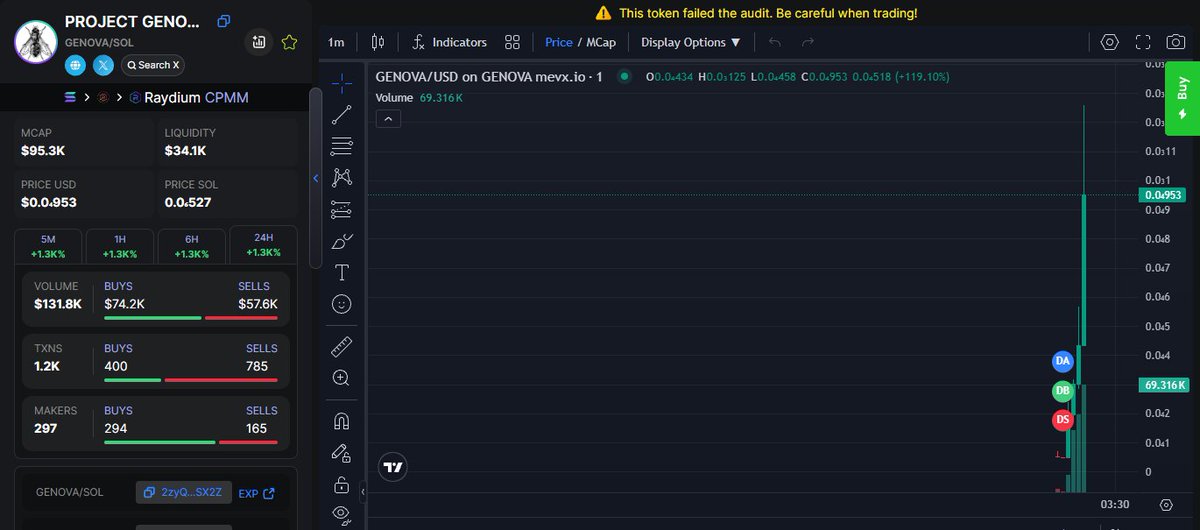Click the LIQUIDITY $34.1K value

pyautogui.click(x=186, y=151)
